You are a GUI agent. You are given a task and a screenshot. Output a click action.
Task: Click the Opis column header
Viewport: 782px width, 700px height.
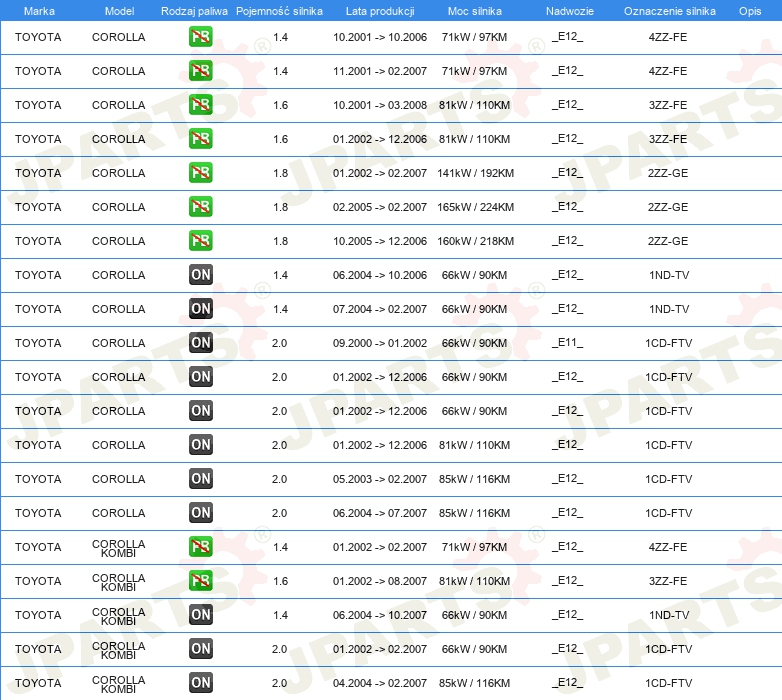click(x=750, y=11)
